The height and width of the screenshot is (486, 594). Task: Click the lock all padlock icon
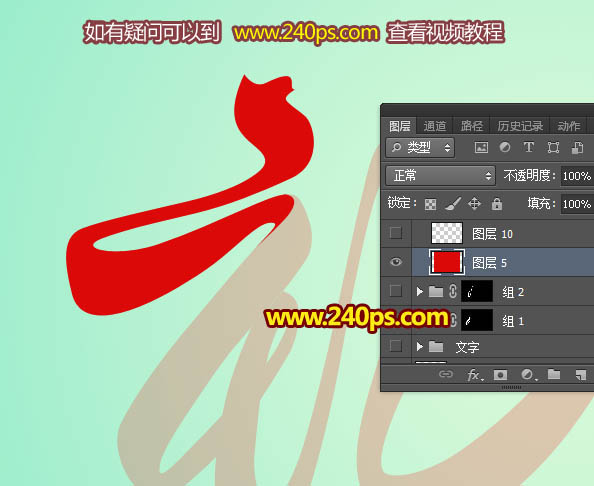point(497,204)
